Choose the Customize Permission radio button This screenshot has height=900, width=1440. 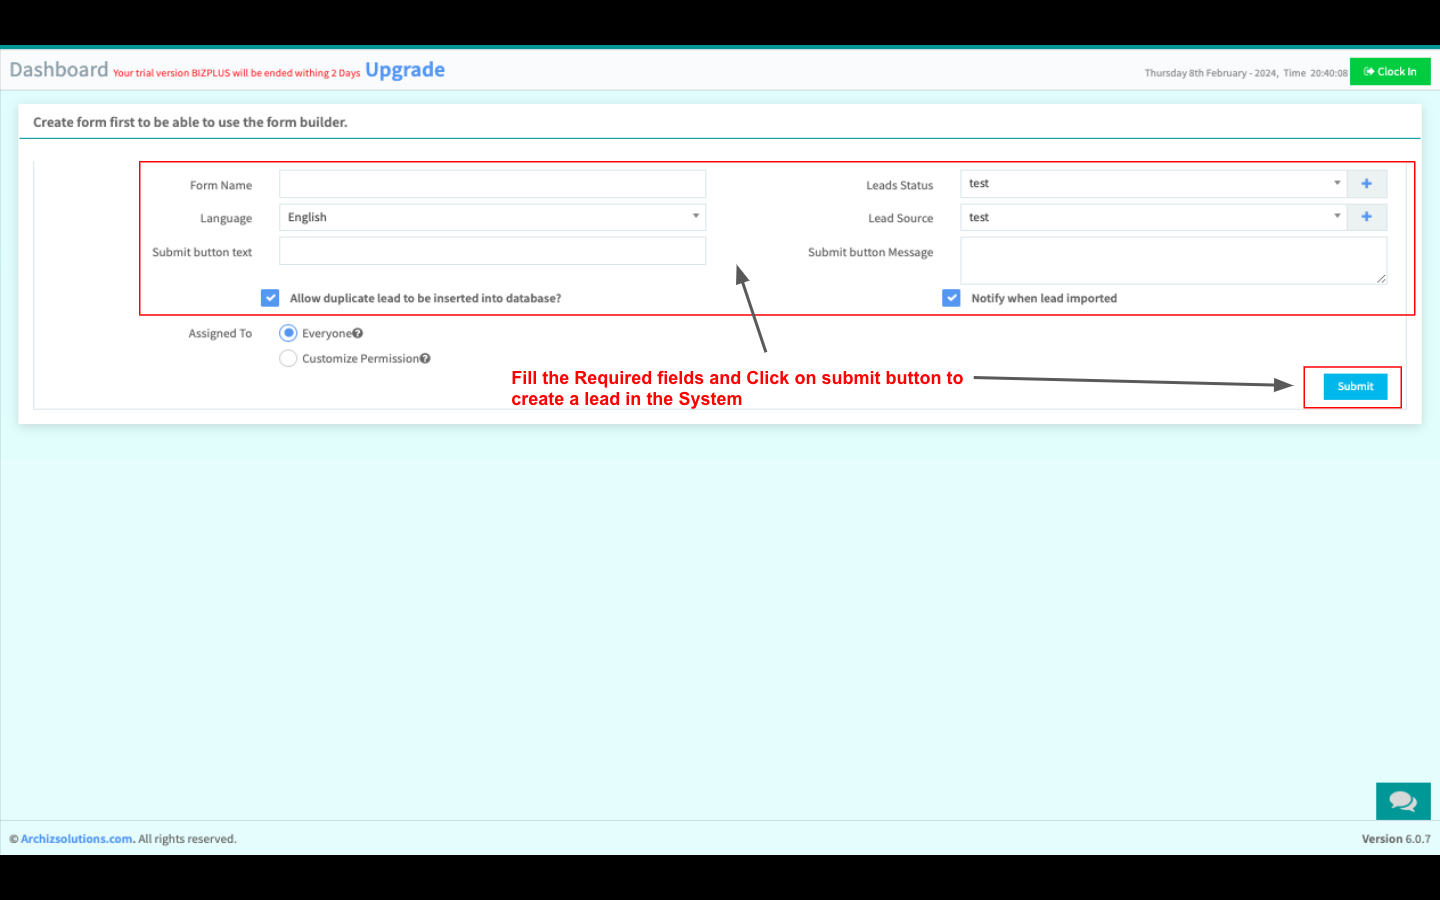pos(288,359)
